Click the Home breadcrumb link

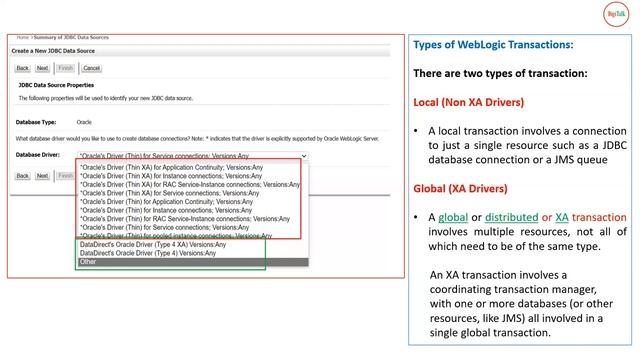[x=22, y=37]
